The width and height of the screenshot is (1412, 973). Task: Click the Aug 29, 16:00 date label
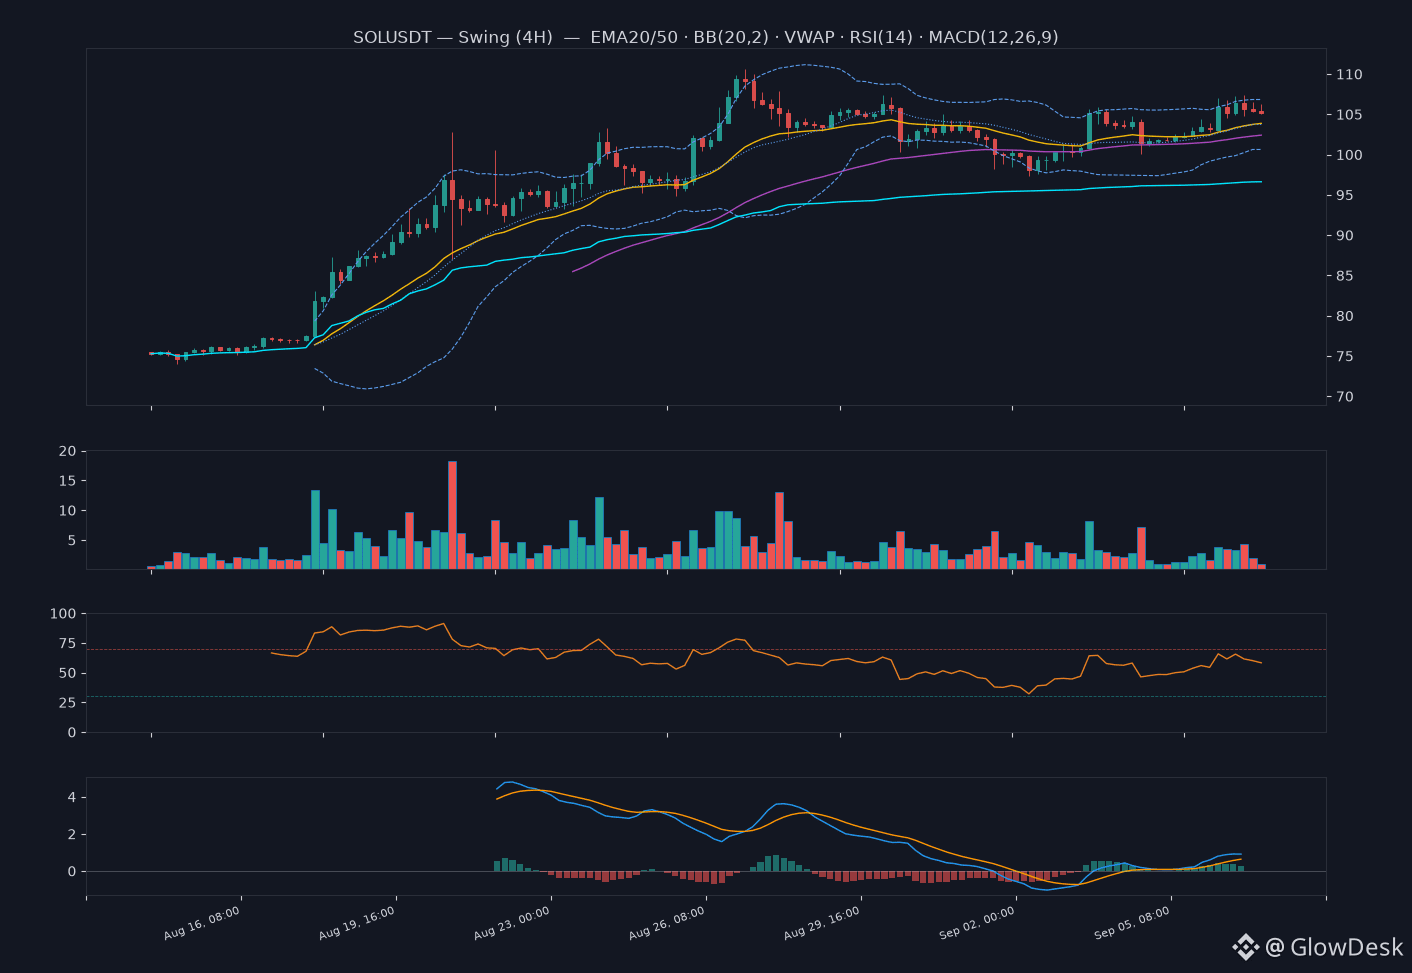[822, 923]
